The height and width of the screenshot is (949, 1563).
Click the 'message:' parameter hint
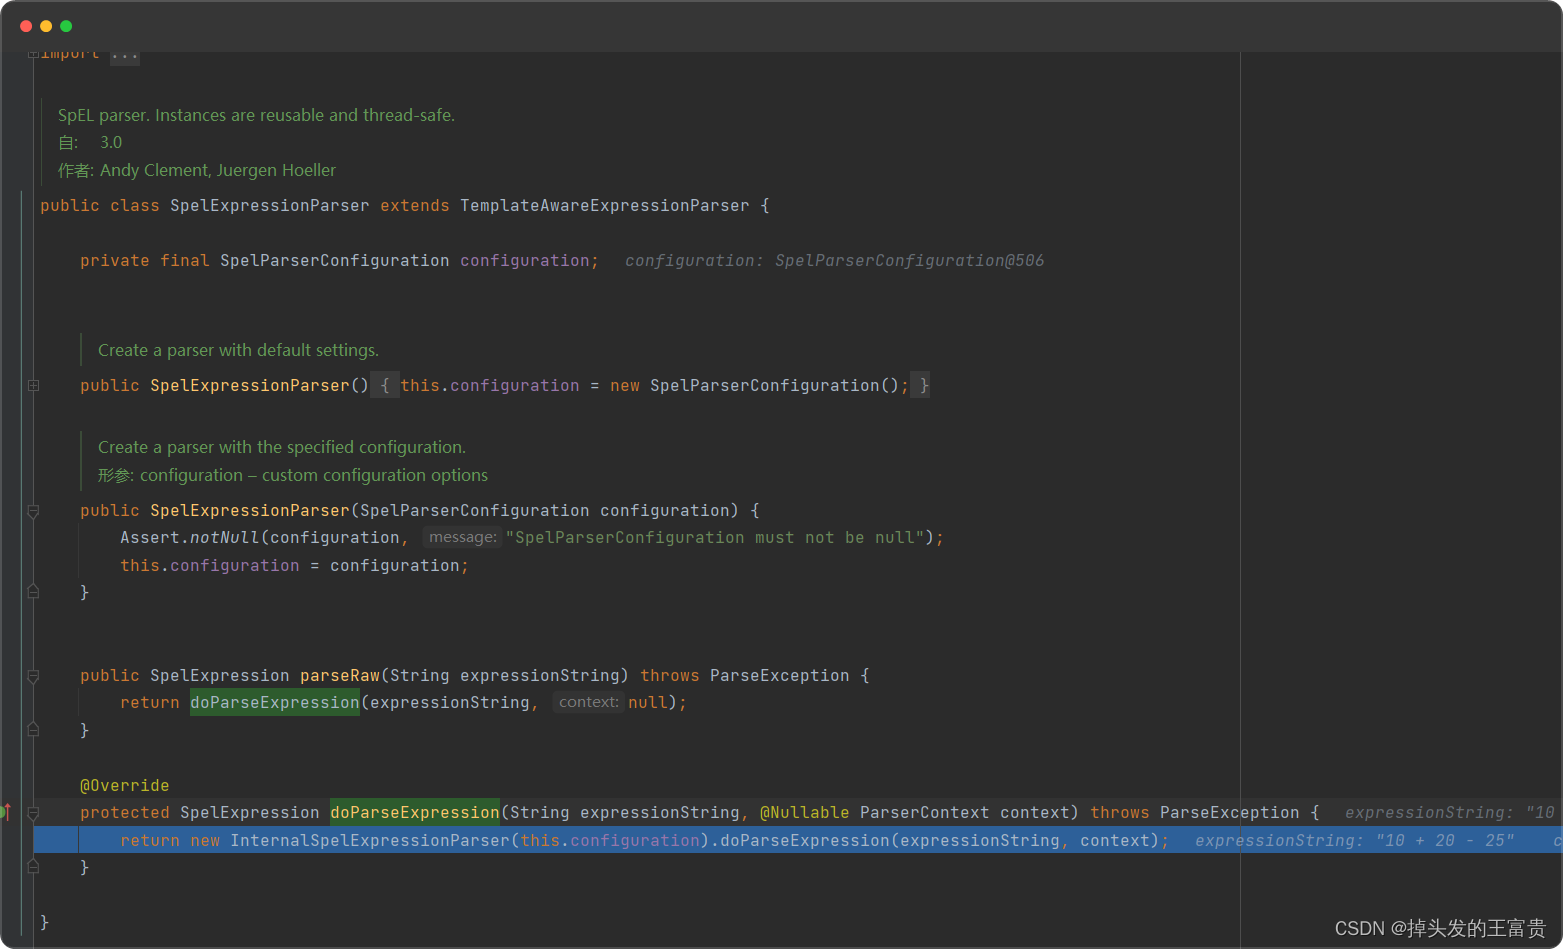(462, 537)
